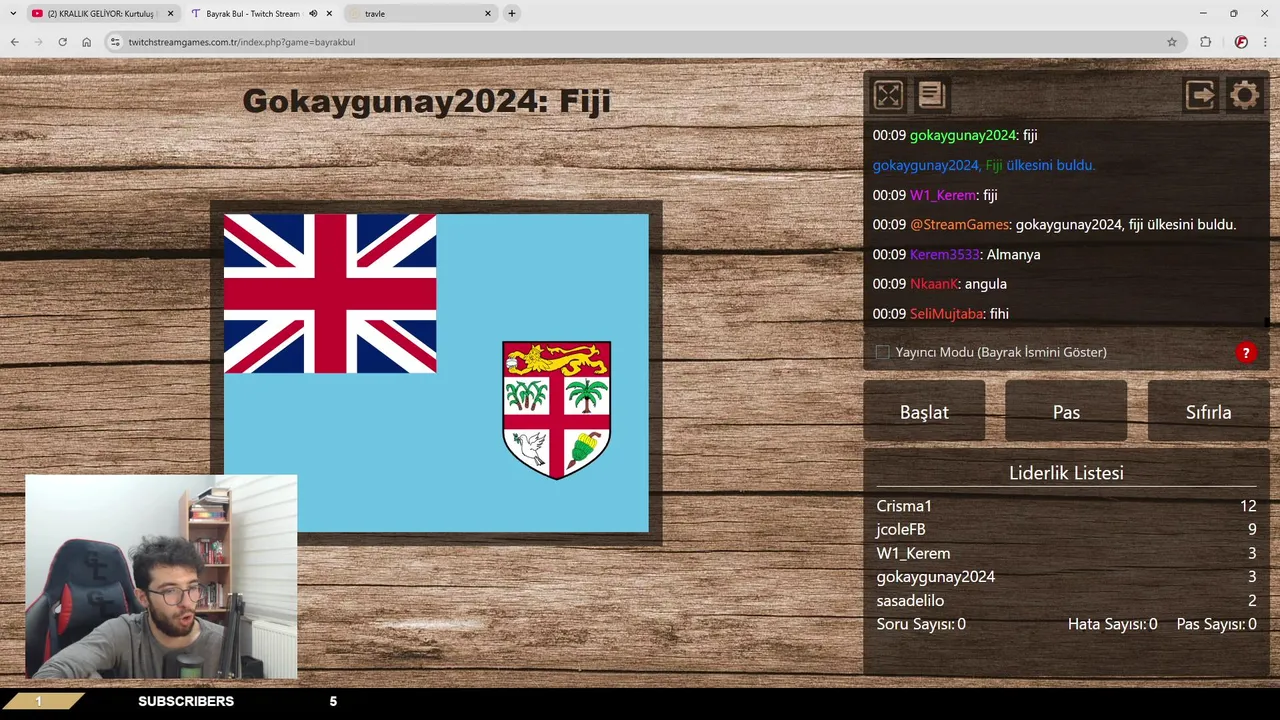Image resolution: width=1280 pixels, height=720 pixels.
Task: Click the Fiji flag image
Action: point(436,373)
